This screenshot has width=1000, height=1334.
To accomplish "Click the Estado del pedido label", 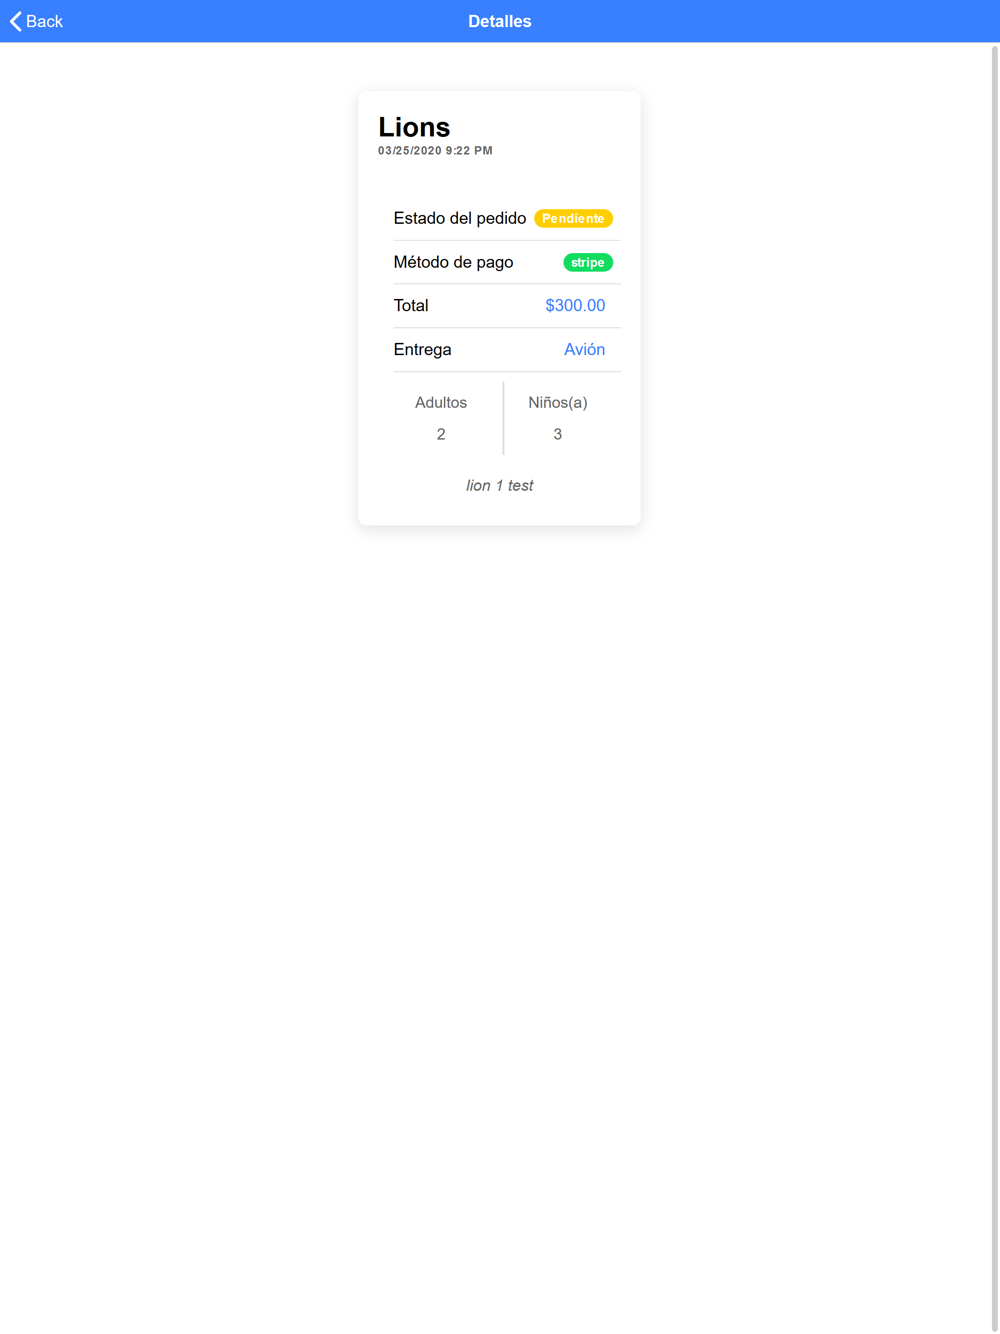I will [x=460, y=218].
